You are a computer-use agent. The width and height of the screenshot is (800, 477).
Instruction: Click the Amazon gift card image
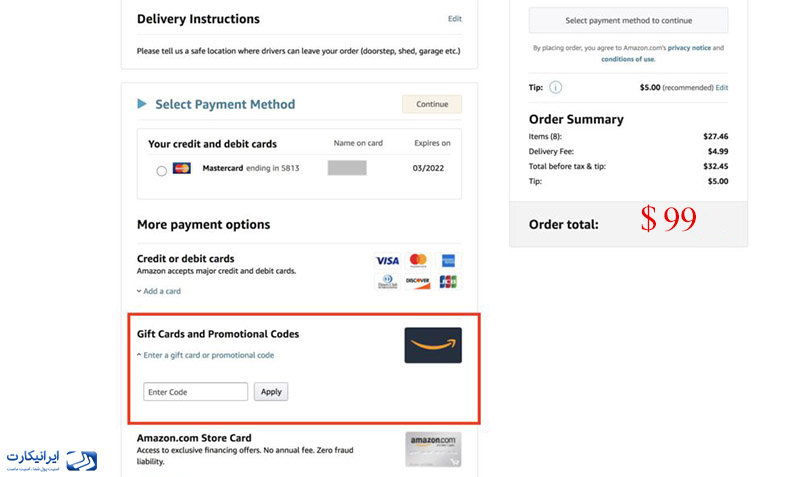coord(433,345)
